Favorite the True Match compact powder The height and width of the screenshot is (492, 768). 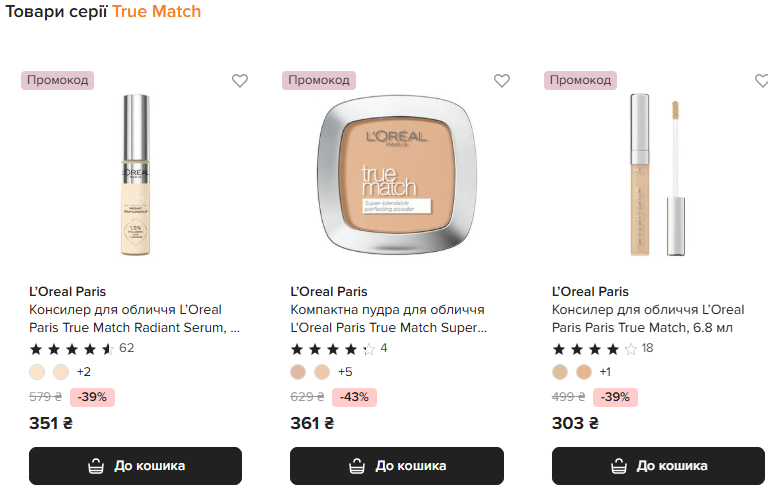501,81
